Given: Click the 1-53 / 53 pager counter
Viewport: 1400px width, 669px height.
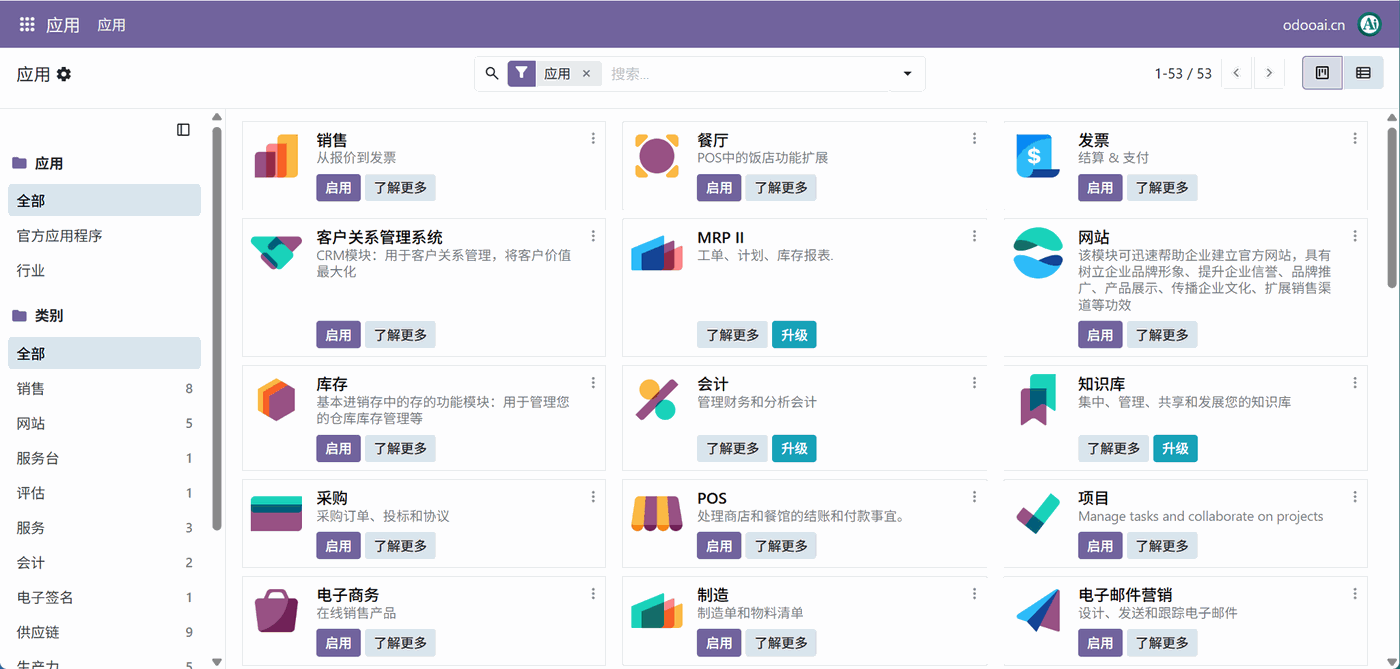Looking at the screenshot, I should click(1183, 74).
